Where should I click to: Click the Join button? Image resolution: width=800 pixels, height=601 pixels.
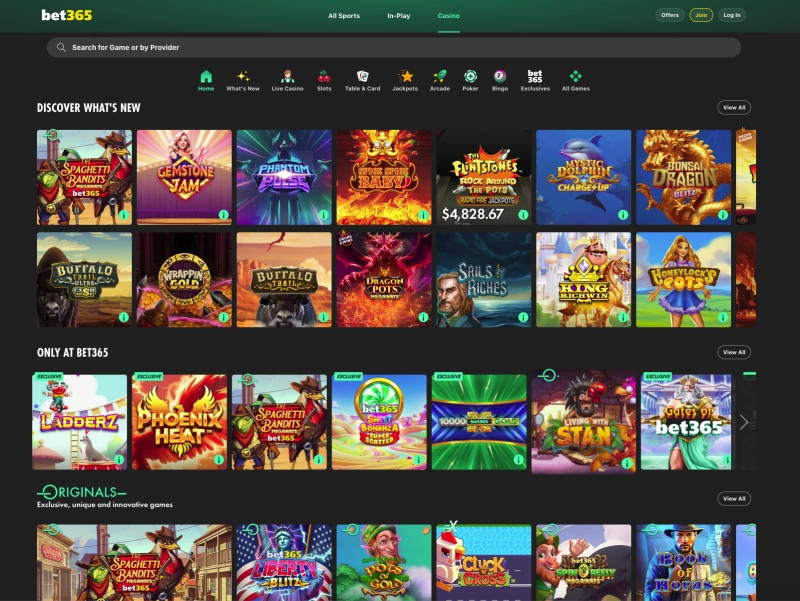click(x=701, y=15)
